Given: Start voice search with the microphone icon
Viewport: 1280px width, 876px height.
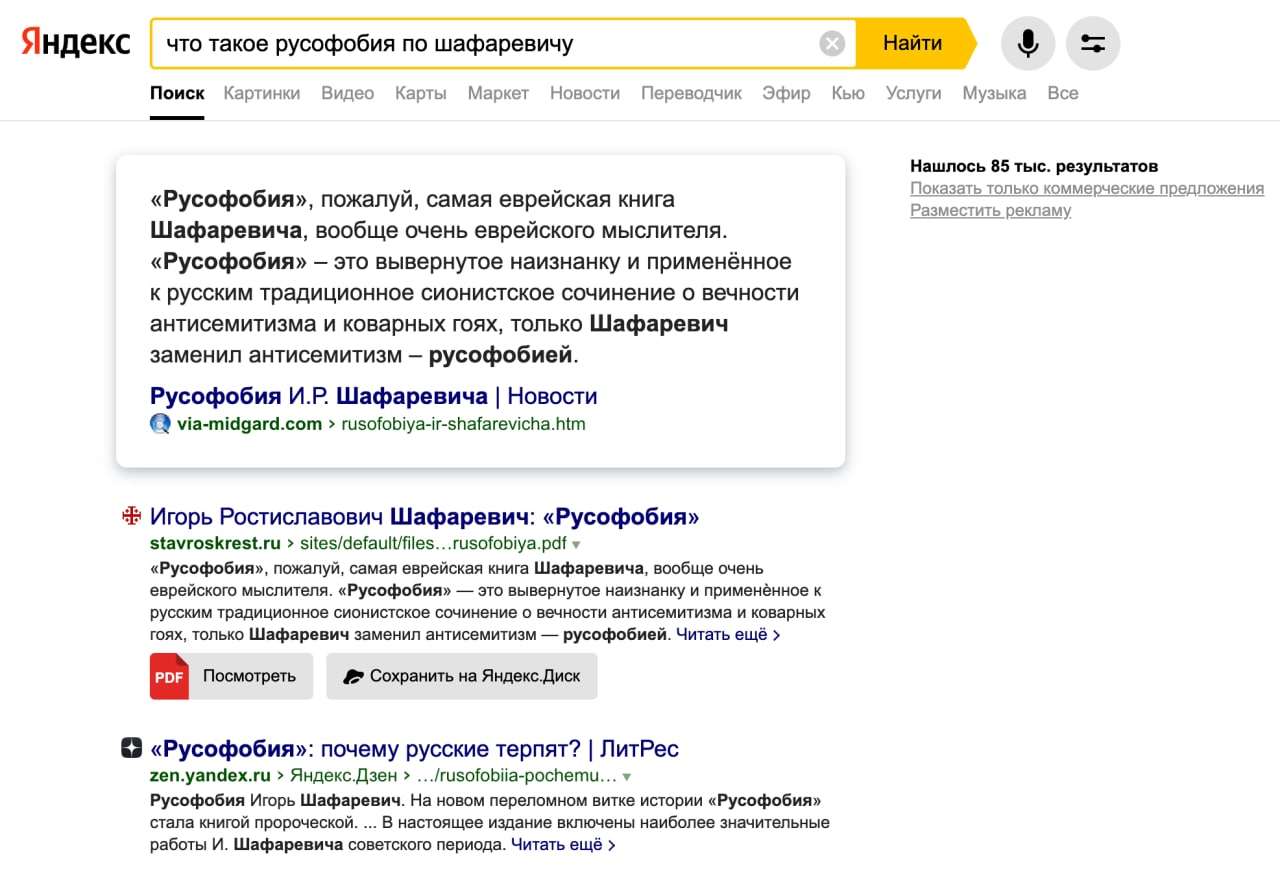Looking at the screenshot, I should pyautogui.click(x=1027, y=43).
